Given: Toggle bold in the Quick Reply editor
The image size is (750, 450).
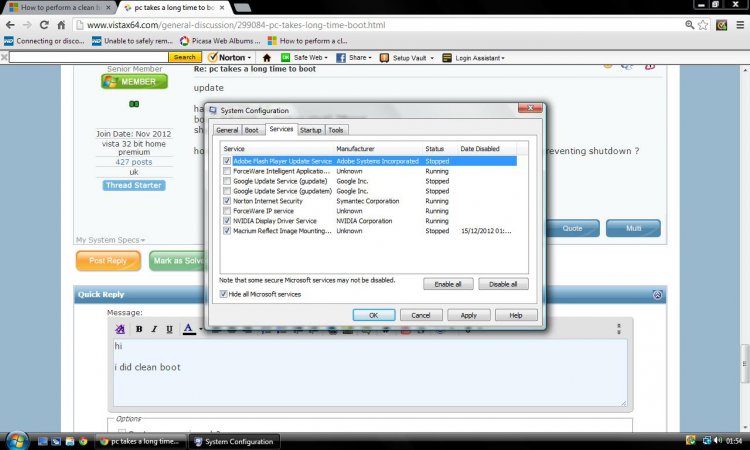Looking at the screenshot, I should (139, 329).
